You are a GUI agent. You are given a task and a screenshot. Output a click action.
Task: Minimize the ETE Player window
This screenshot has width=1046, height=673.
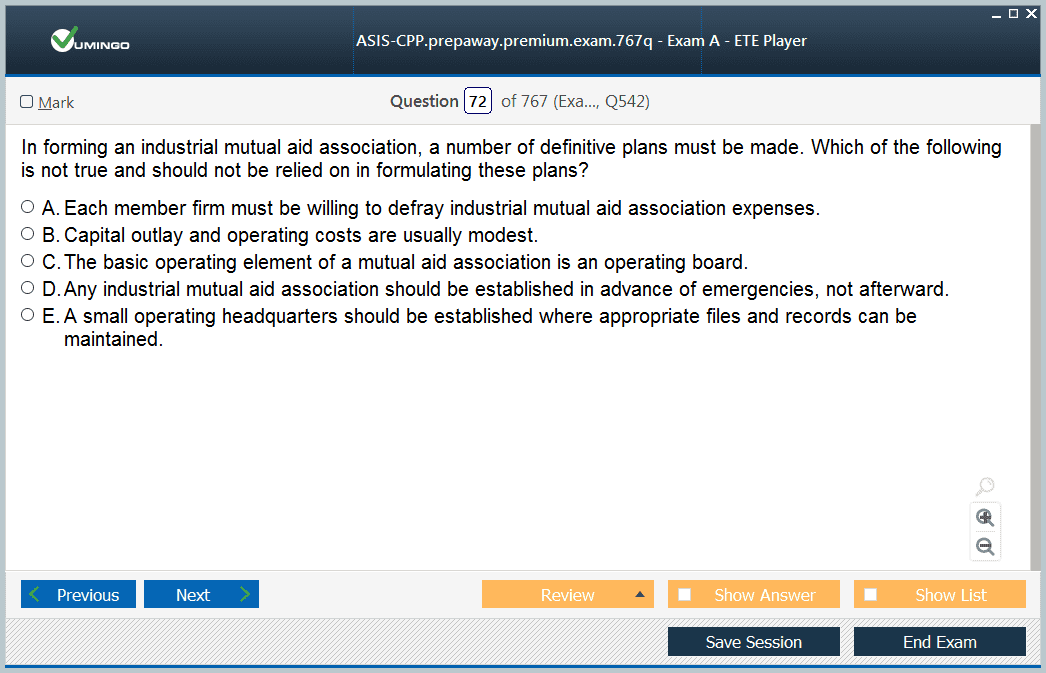[997, 14]
